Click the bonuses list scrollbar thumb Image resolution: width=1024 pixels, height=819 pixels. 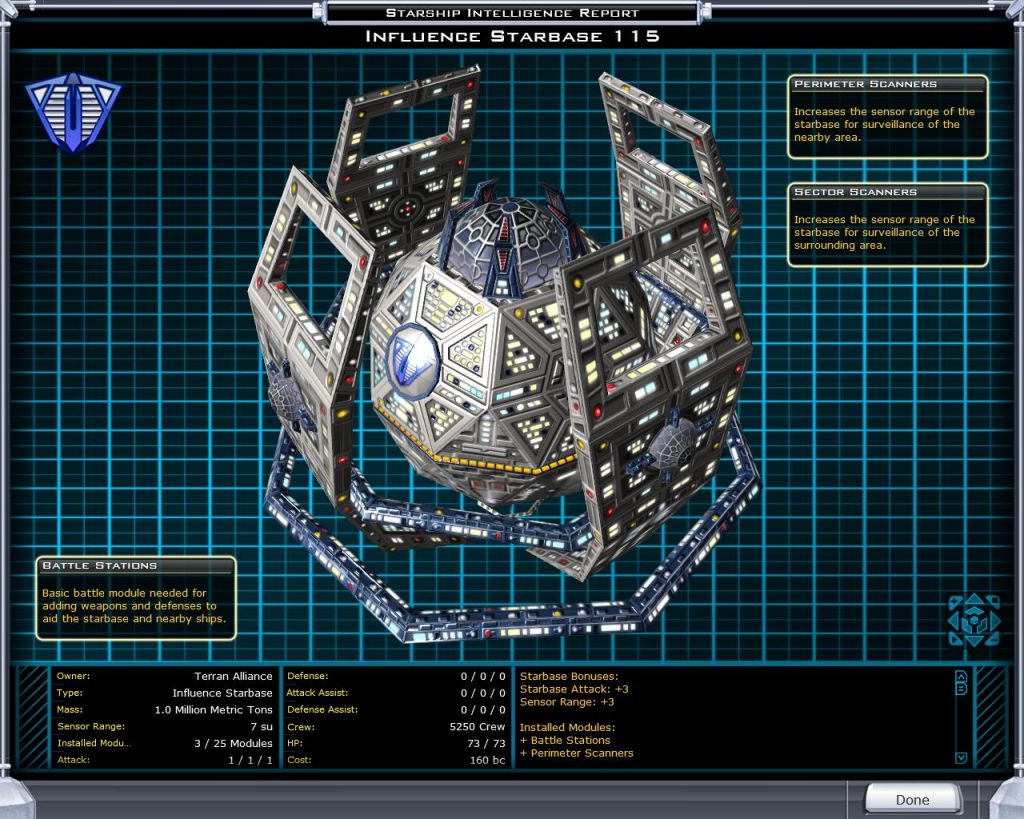pos(961,688)
